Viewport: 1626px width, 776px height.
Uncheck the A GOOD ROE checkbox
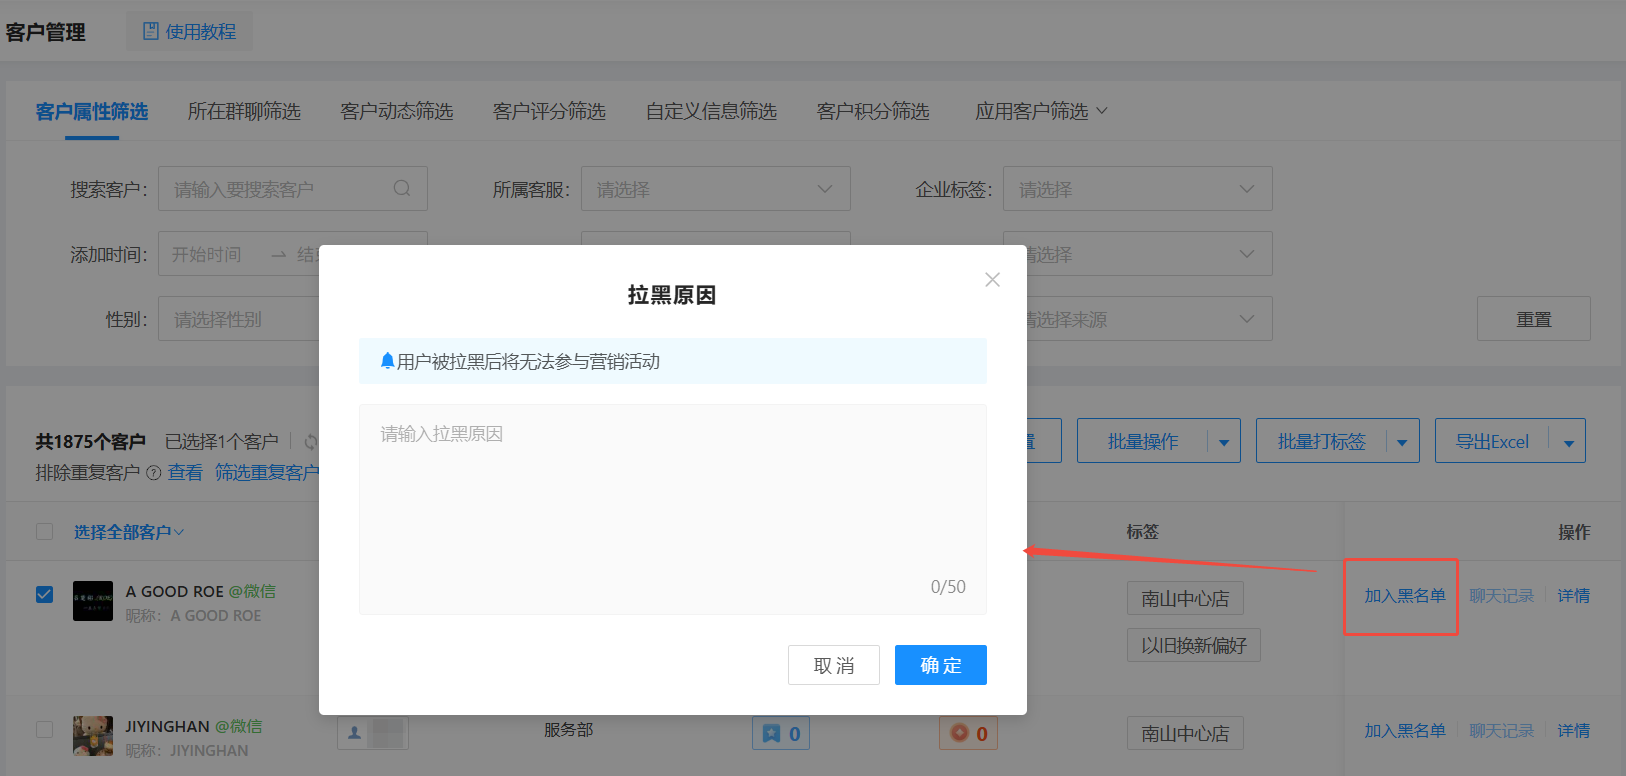pos(45,594)
